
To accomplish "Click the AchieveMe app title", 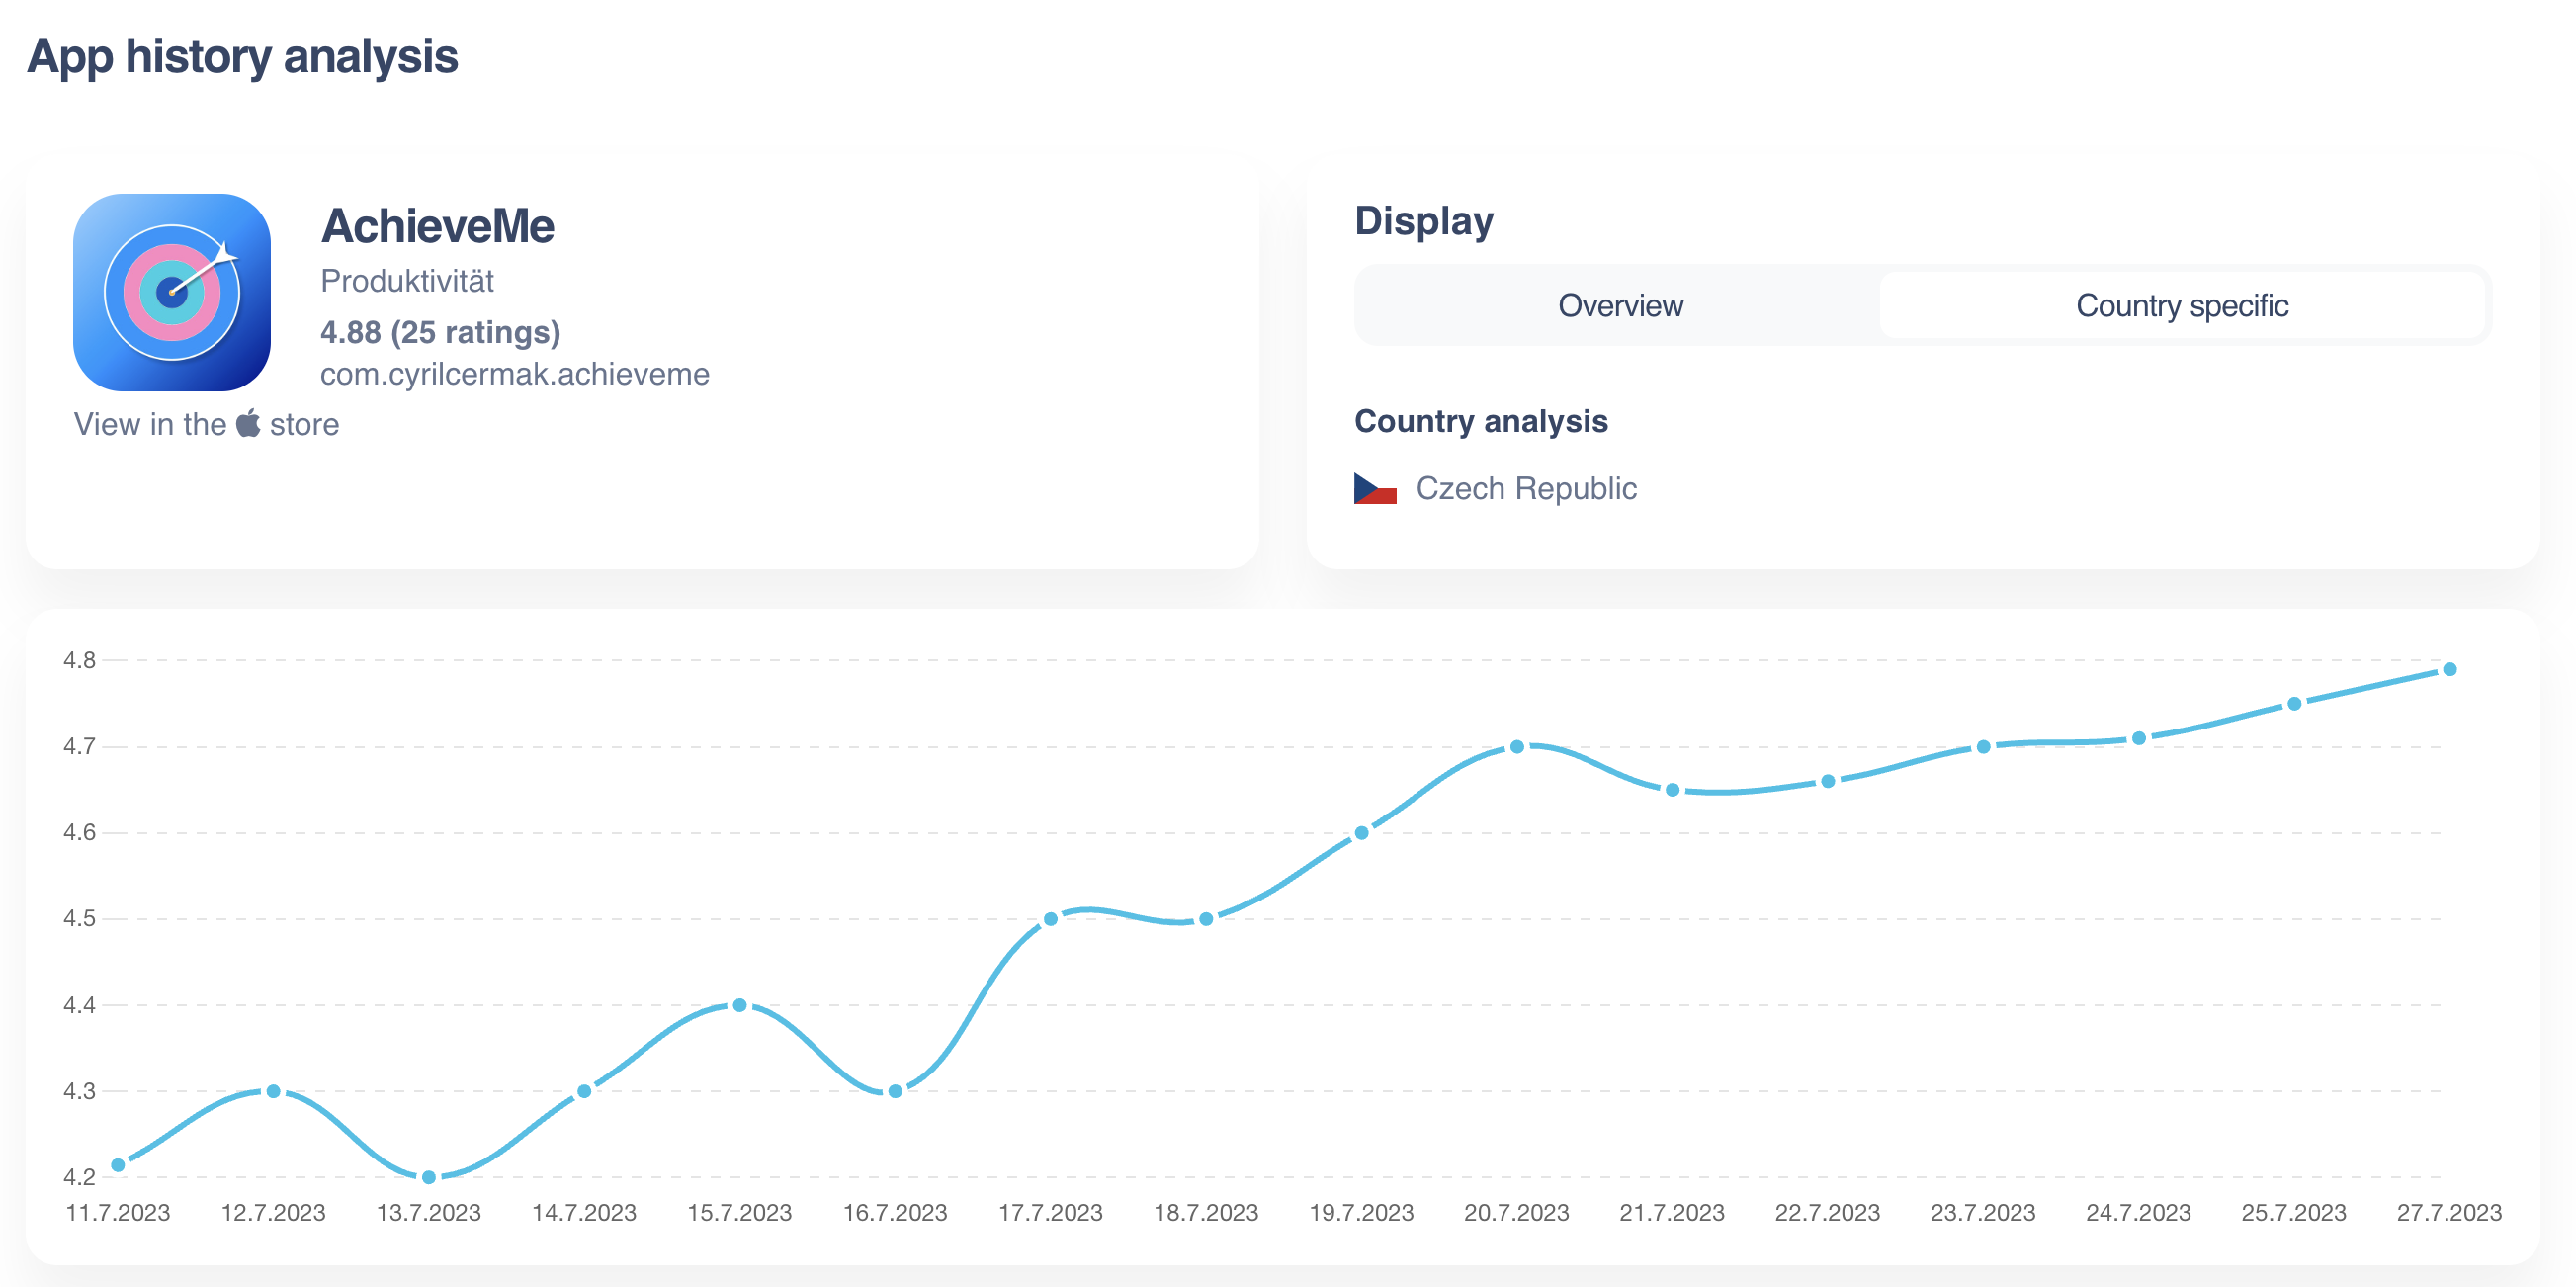I will (437, 226).
